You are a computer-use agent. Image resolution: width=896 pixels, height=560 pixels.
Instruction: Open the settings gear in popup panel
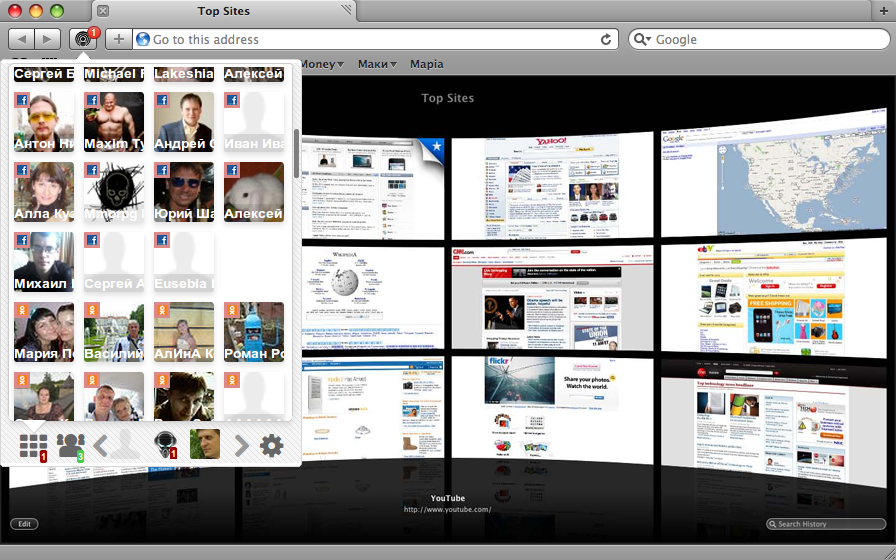coord(272,445)
